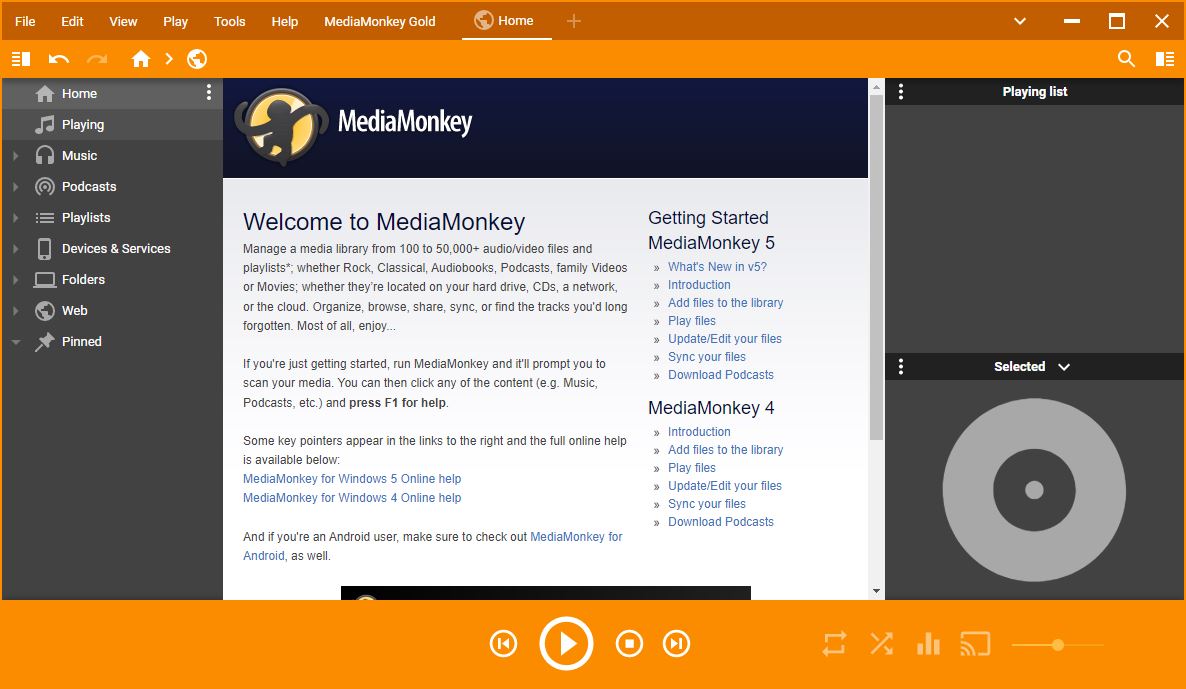The image size is (1186, 689).
Task: Open the equalizer bars icon
Action: click(928, 644)
